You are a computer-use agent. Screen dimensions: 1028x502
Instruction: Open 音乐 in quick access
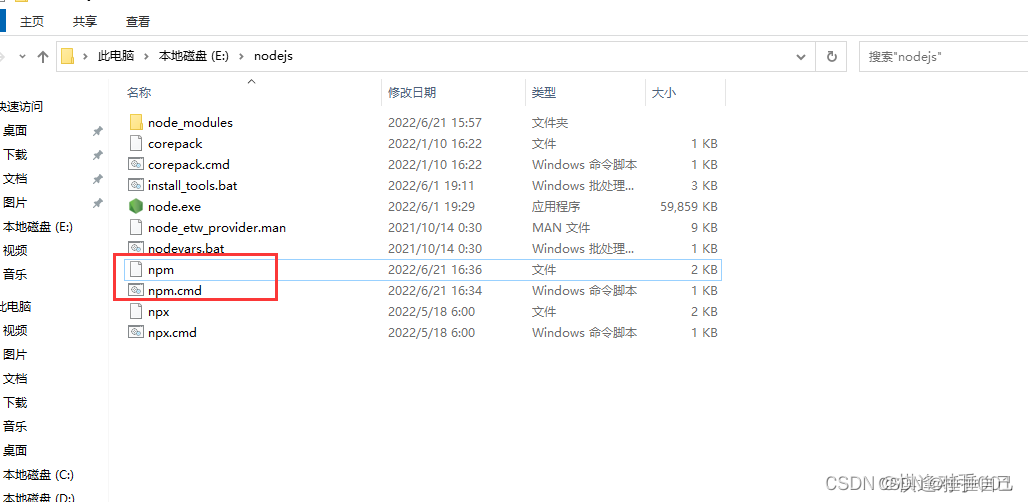pos(15,275)
